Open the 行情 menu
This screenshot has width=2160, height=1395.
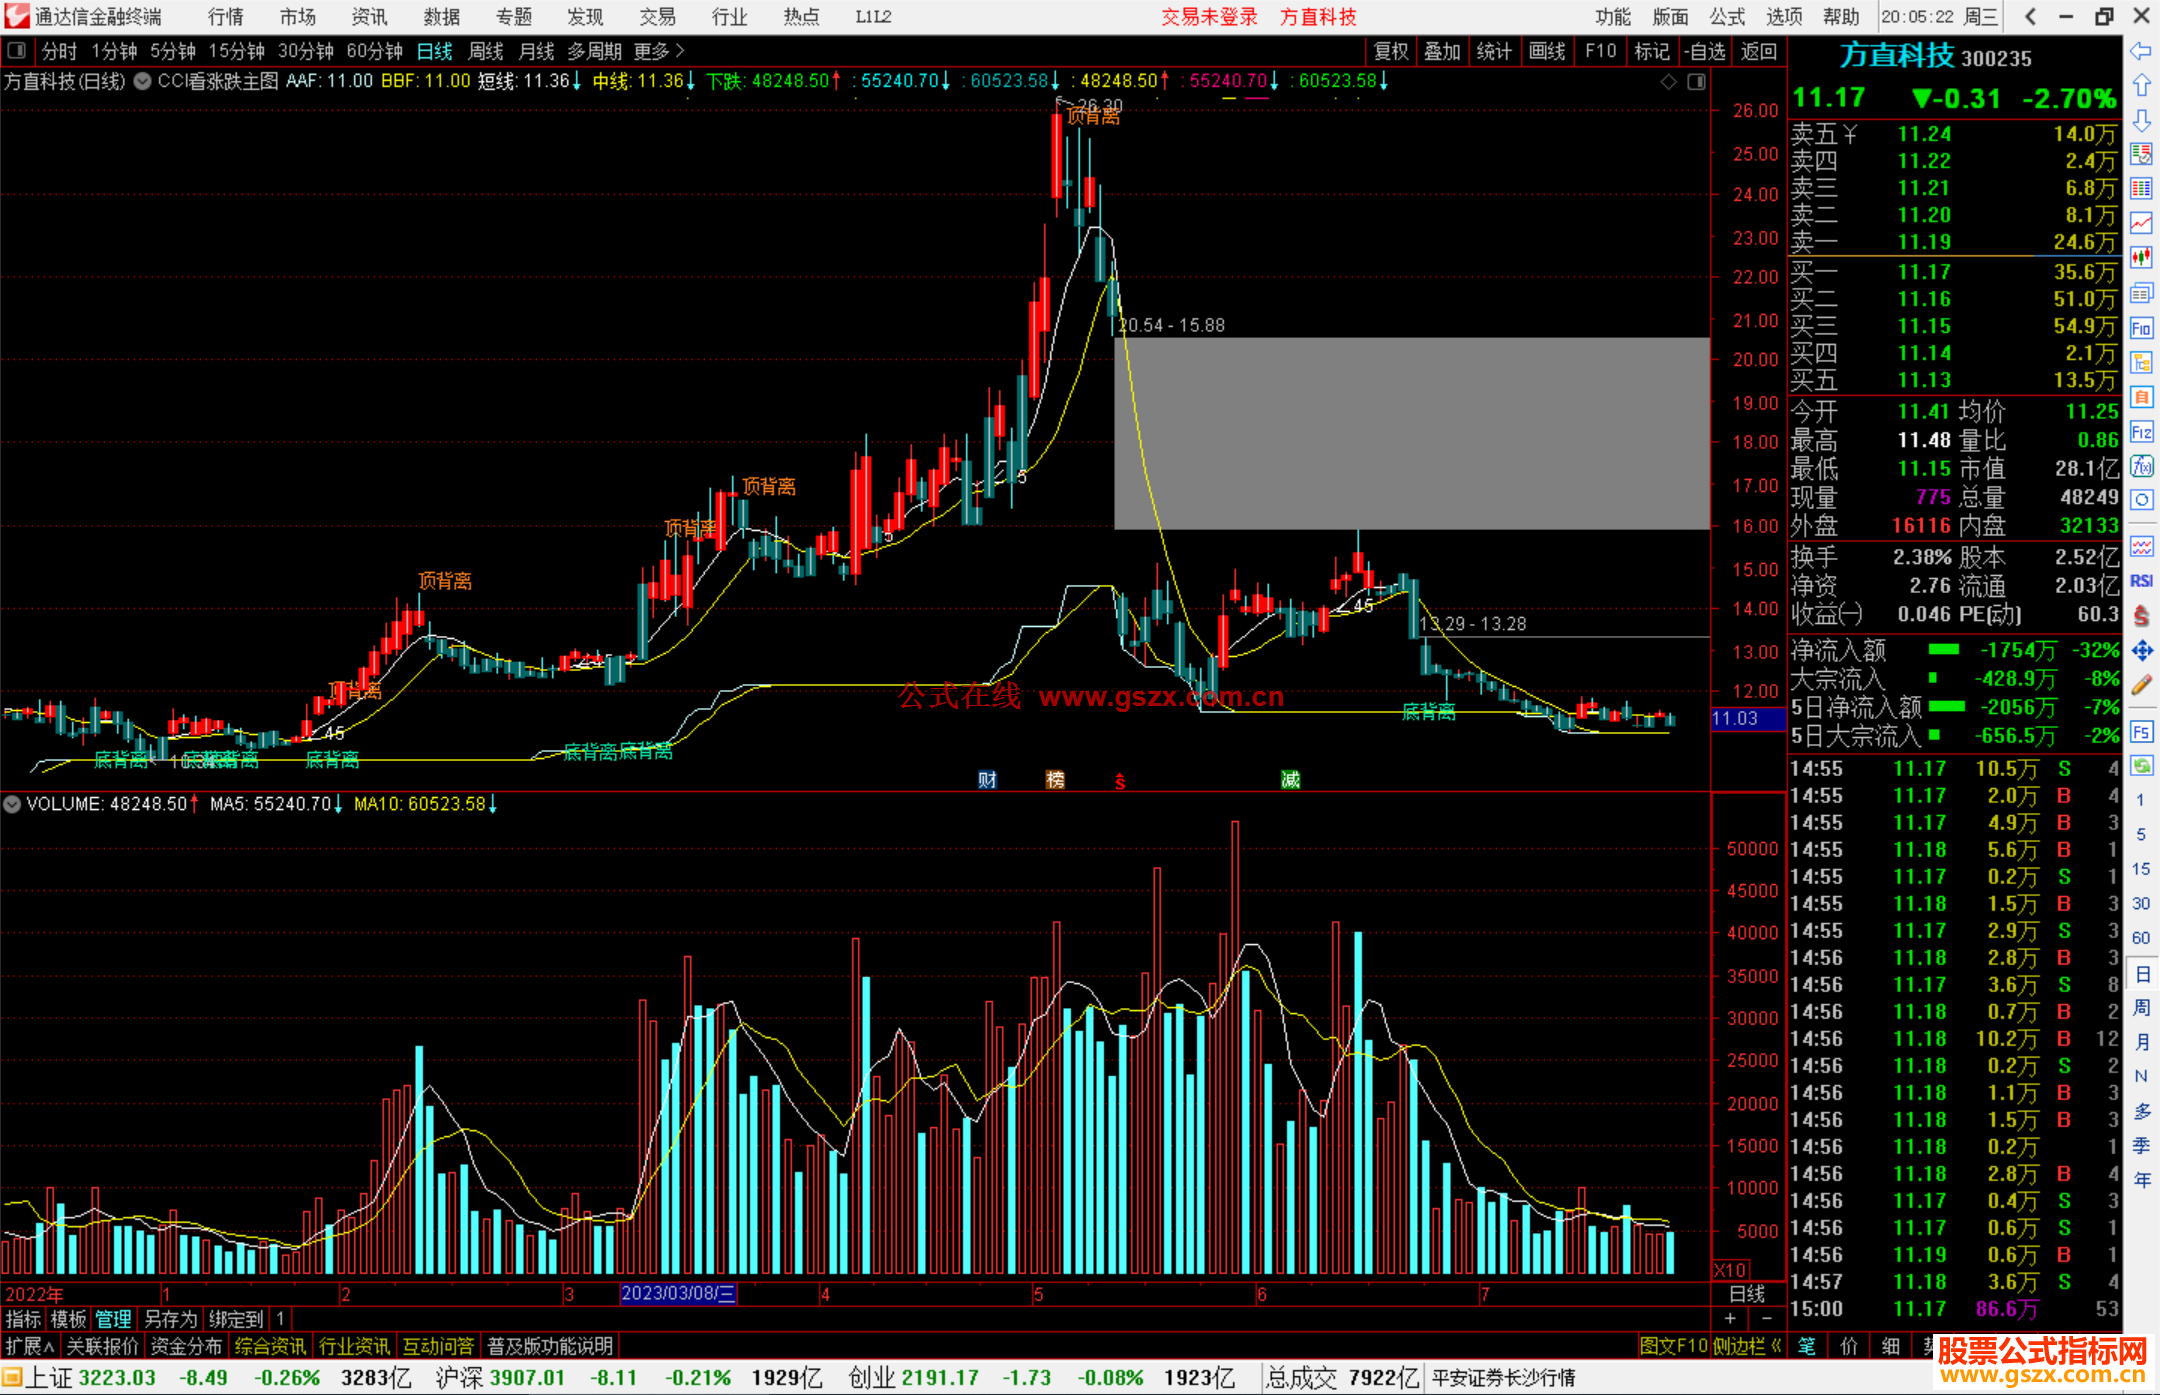[x=225, y=17]
